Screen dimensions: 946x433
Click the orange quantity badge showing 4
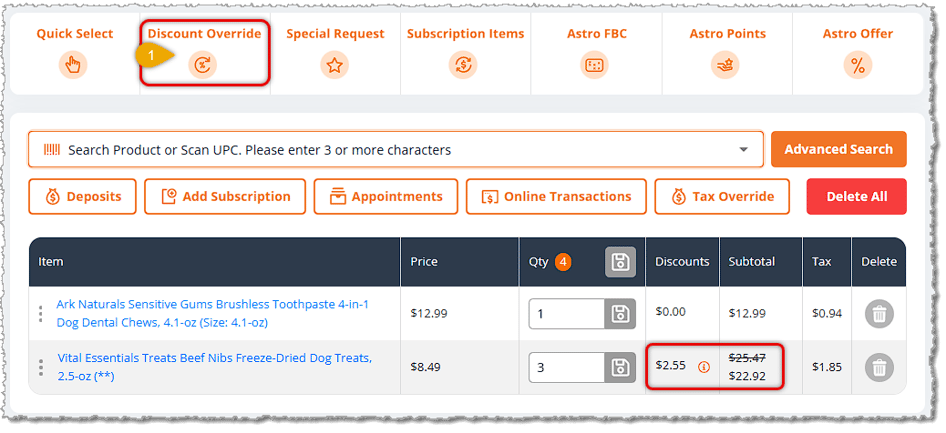(563, 262)
